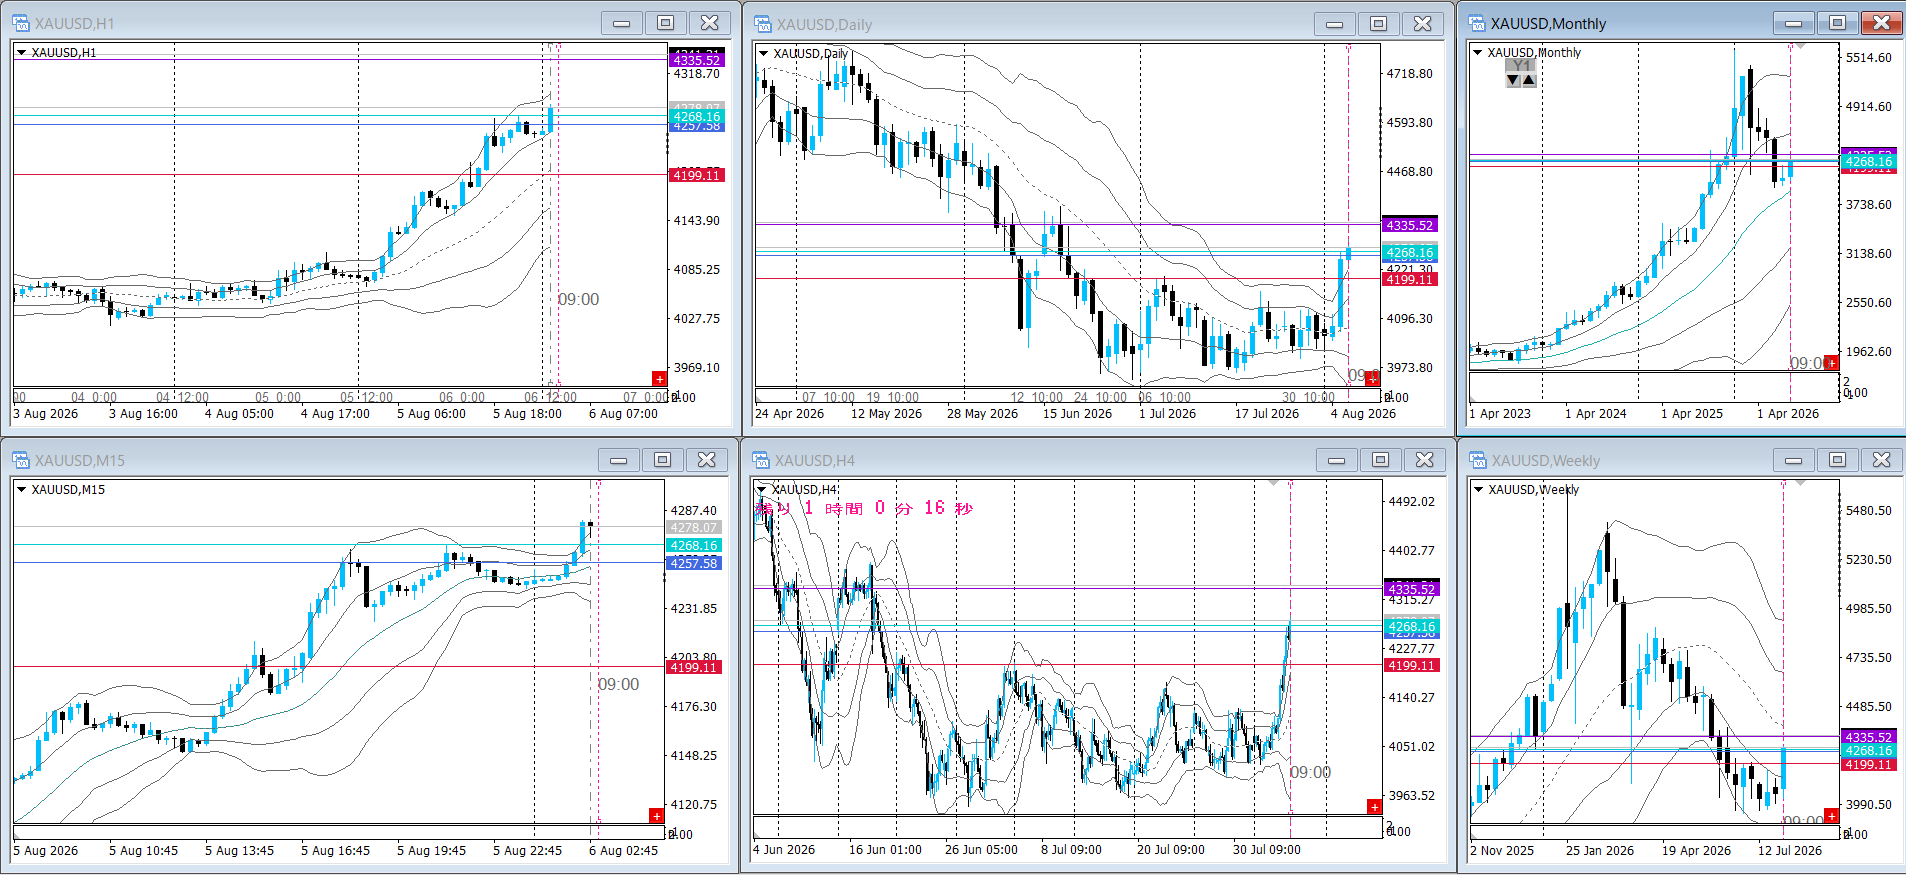1906x875 pixels.
Task: Minimize the XAUUSD,Daily chart window
Action: (x=1335, y=24)
